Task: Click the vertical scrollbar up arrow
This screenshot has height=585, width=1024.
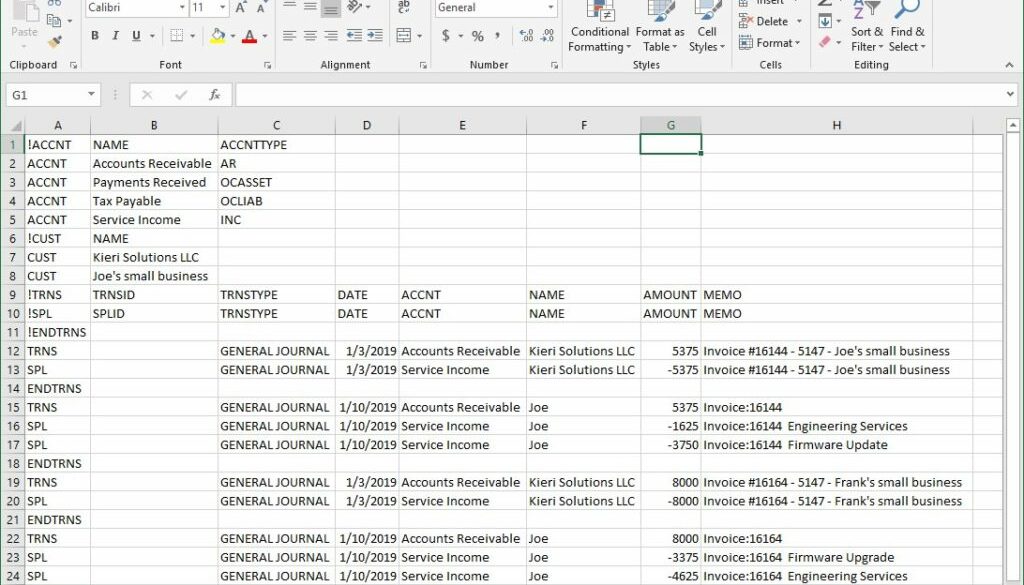Action: [x=1013, y=125]
